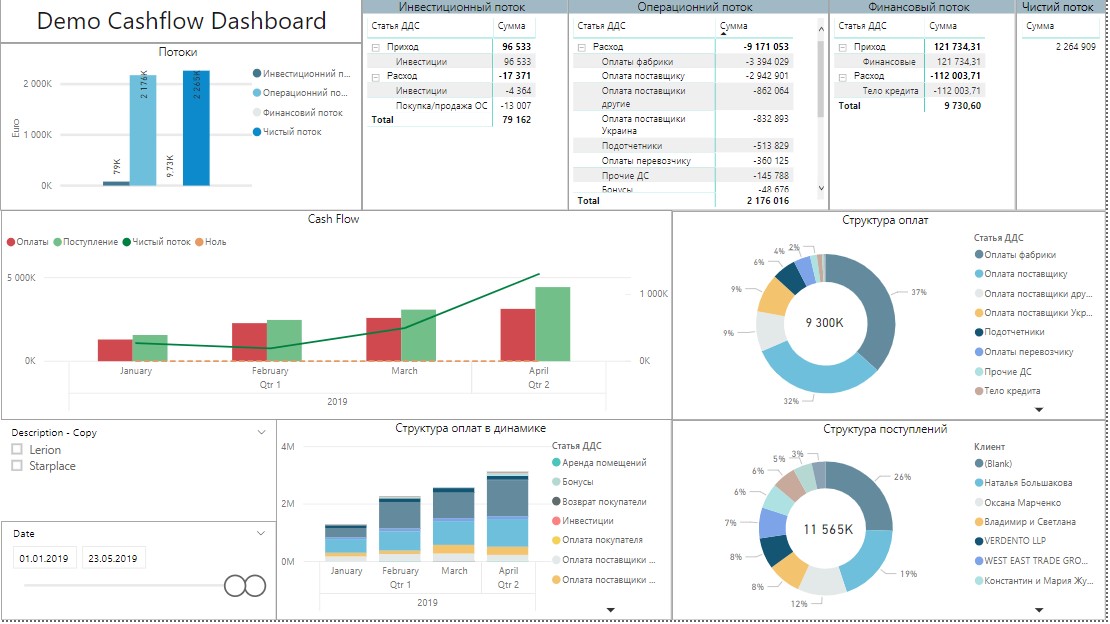This screenshot has width=1110, height=624.
Task: Click the down arrow of Операционний поток scrollbar
Action: tap(821, 188)
